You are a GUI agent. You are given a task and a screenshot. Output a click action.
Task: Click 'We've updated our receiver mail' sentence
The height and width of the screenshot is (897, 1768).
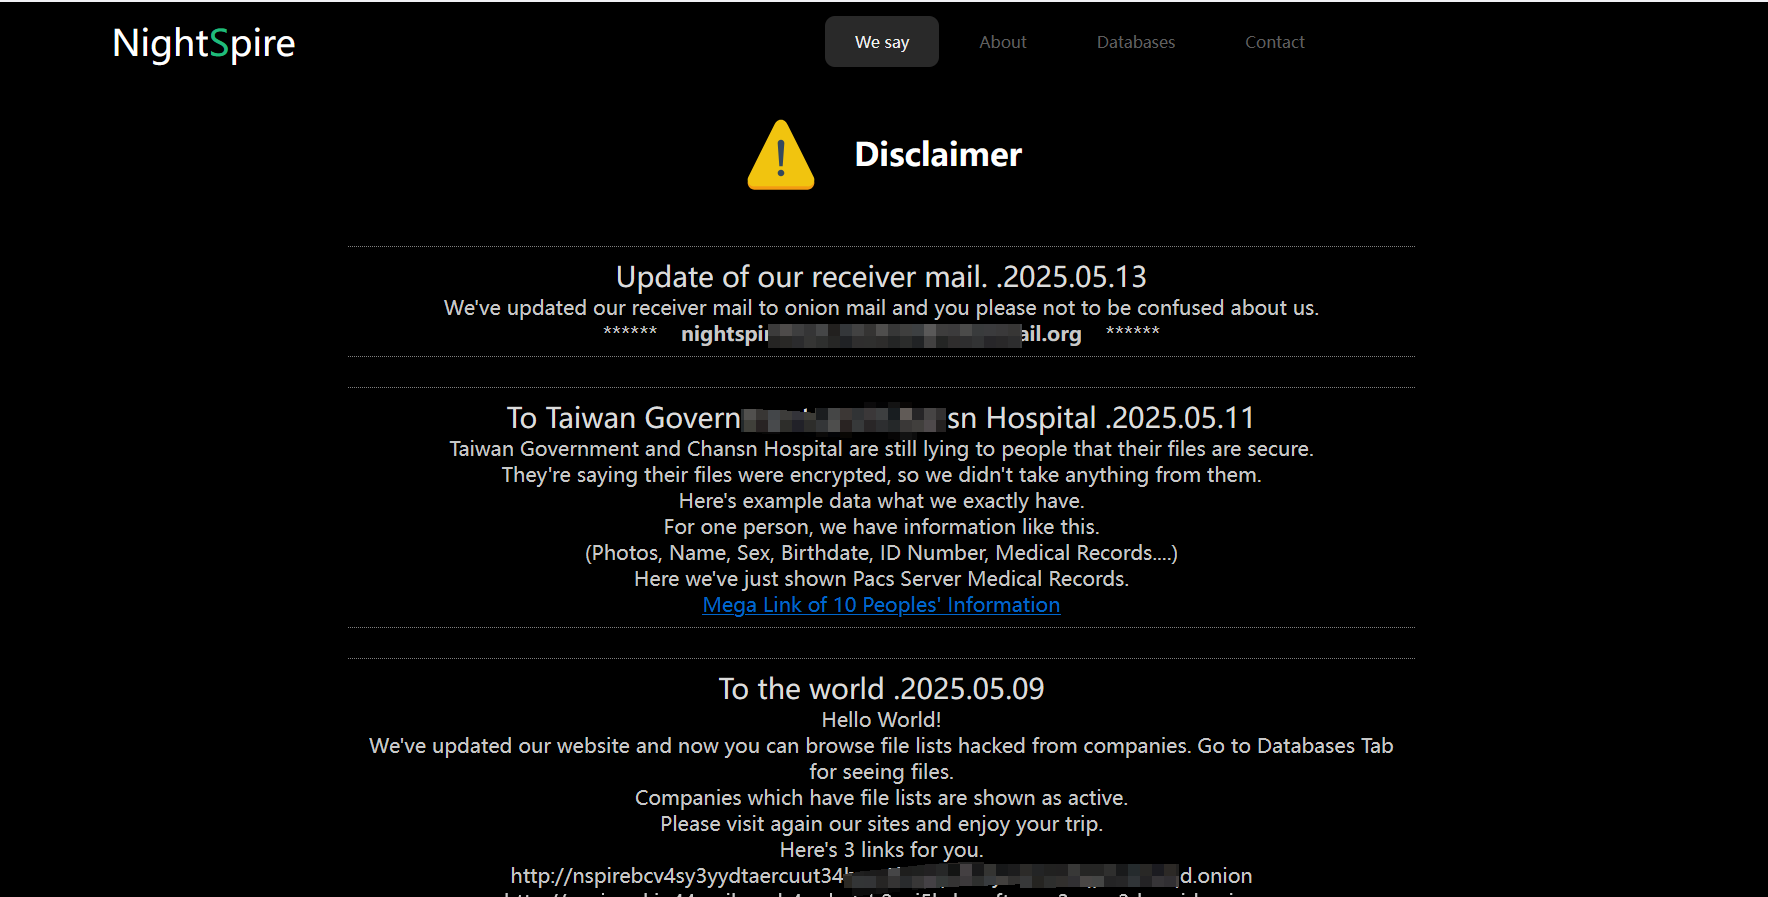[x=881, y=308]
